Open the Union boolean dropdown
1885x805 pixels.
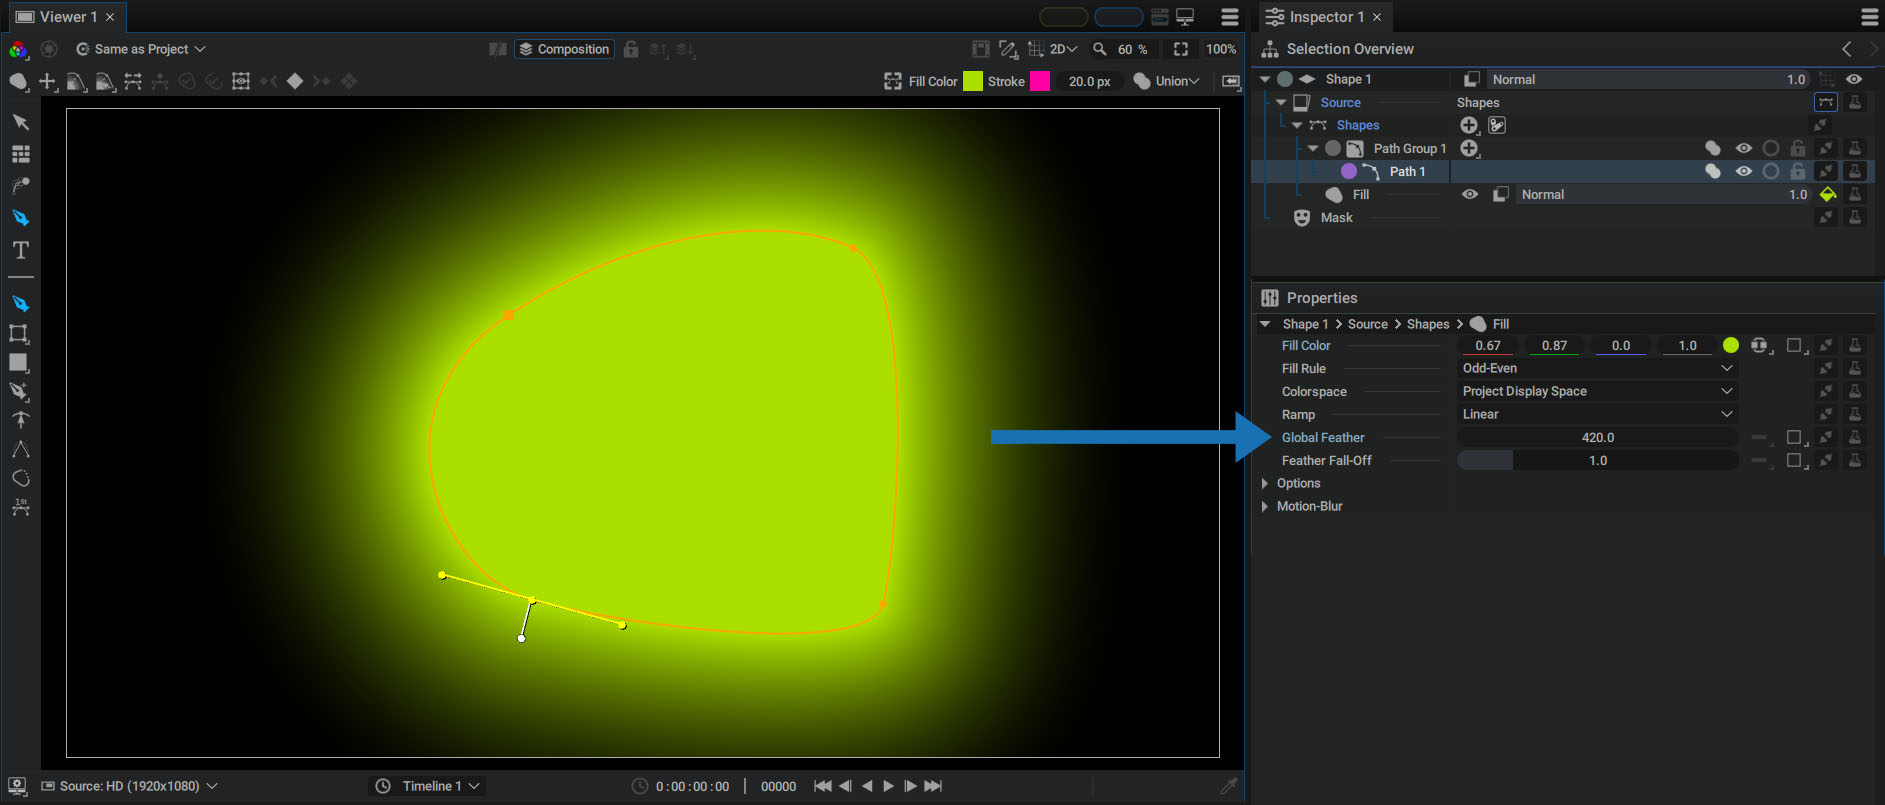tap(1166, 81)
